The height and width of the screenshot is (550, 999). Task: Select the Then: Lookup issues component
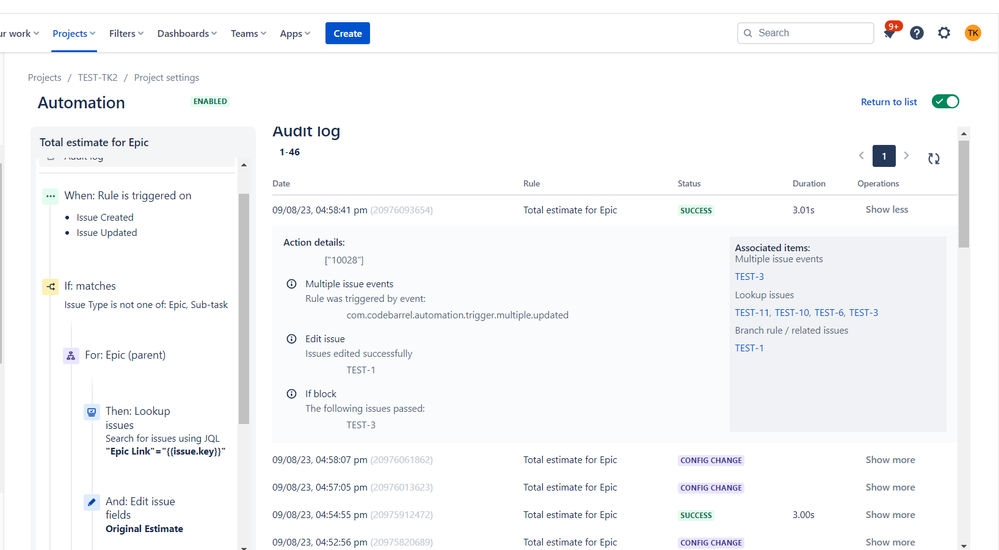coord(138,419)
